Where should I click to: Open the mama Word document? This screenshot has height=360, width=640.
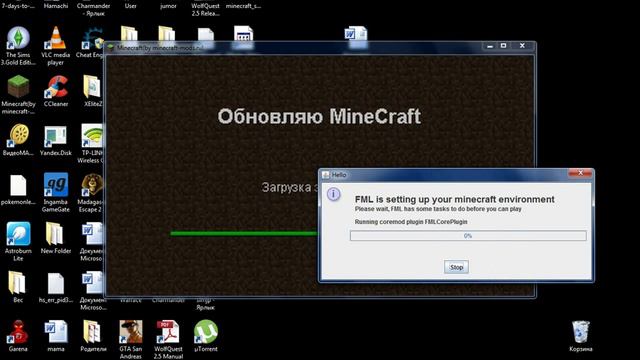(56, 332)
